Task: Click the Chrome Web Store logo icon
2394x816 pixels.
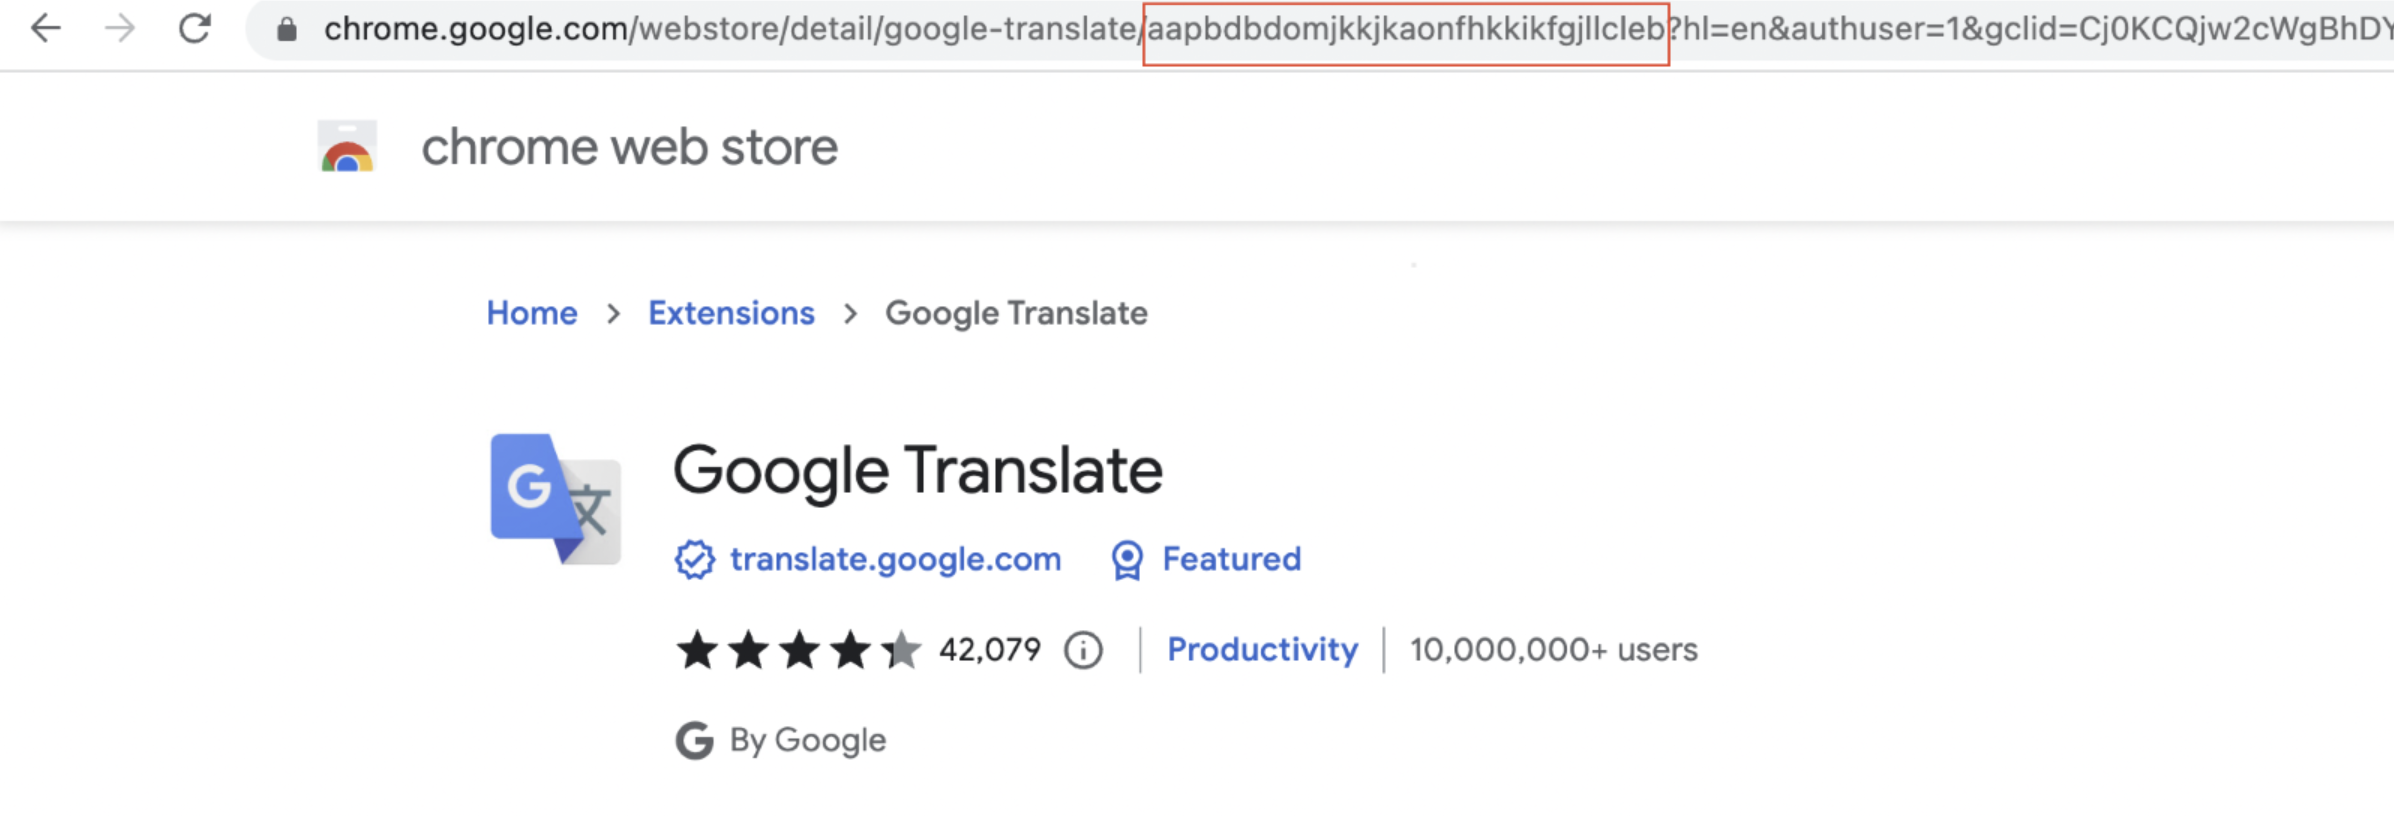Action: tap(347, 147)
